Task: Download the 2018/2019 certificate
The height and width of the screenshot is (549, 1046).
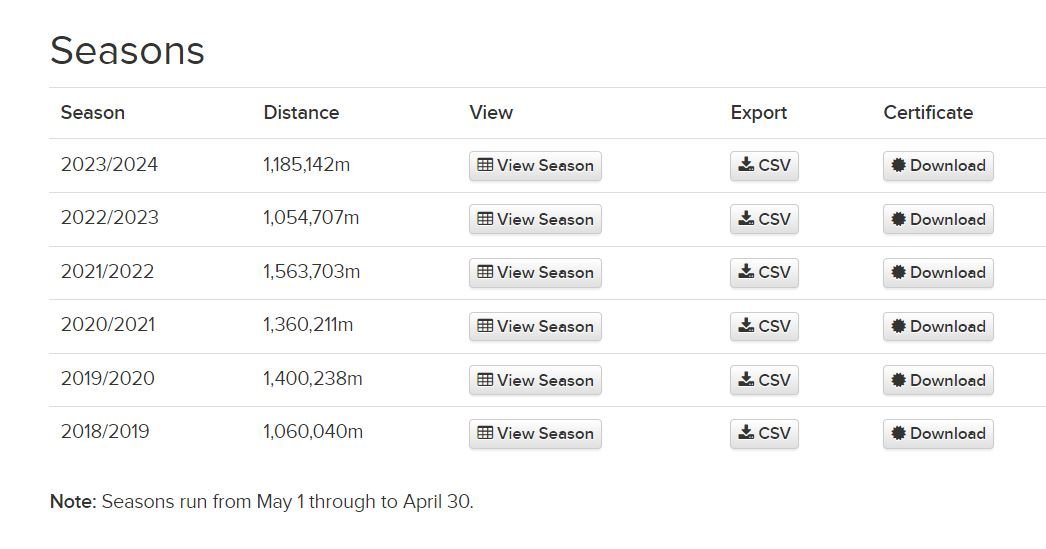Action: (938, 434)
